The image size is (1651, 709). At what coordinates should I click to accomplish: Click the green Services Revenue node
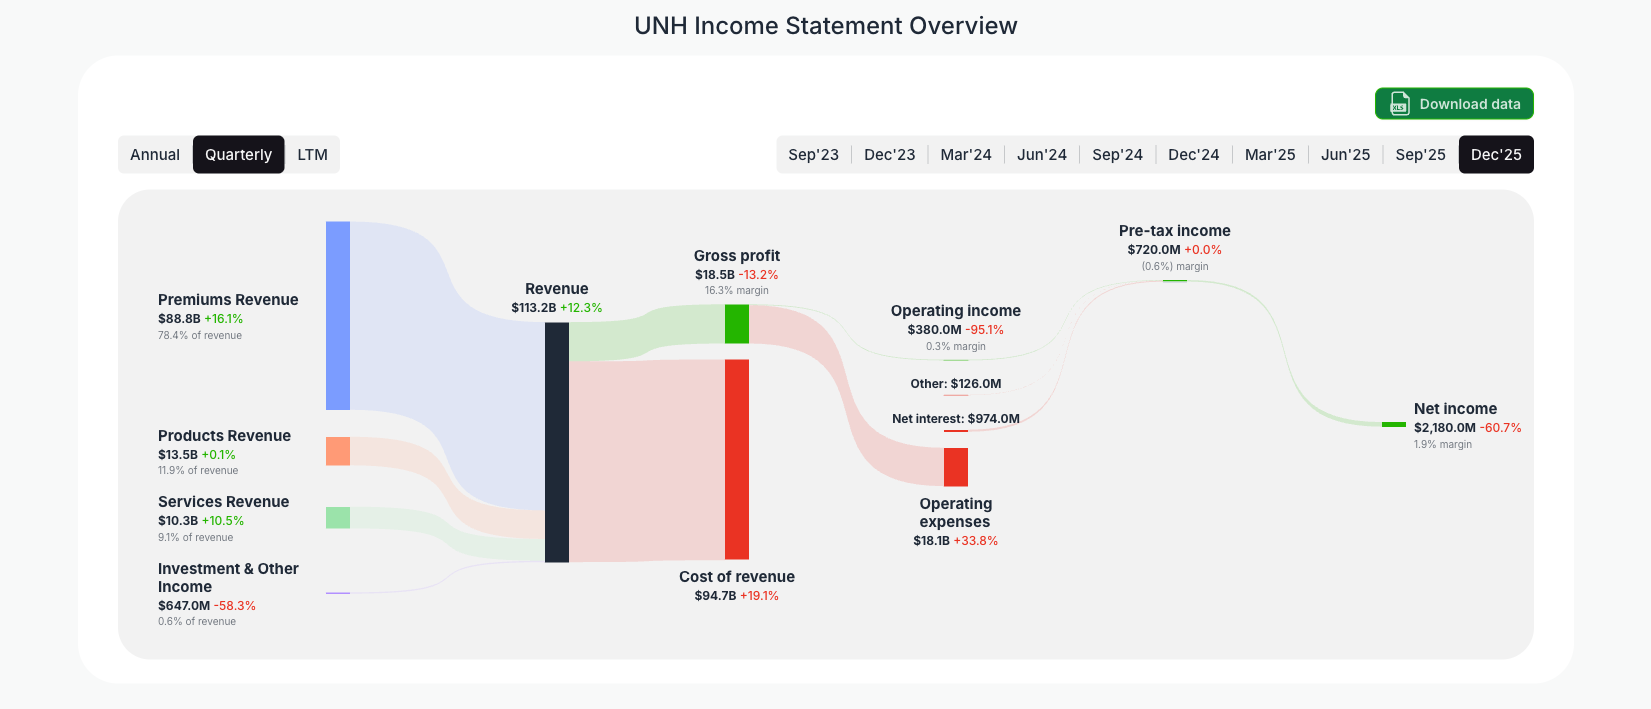tap(337, 518)
